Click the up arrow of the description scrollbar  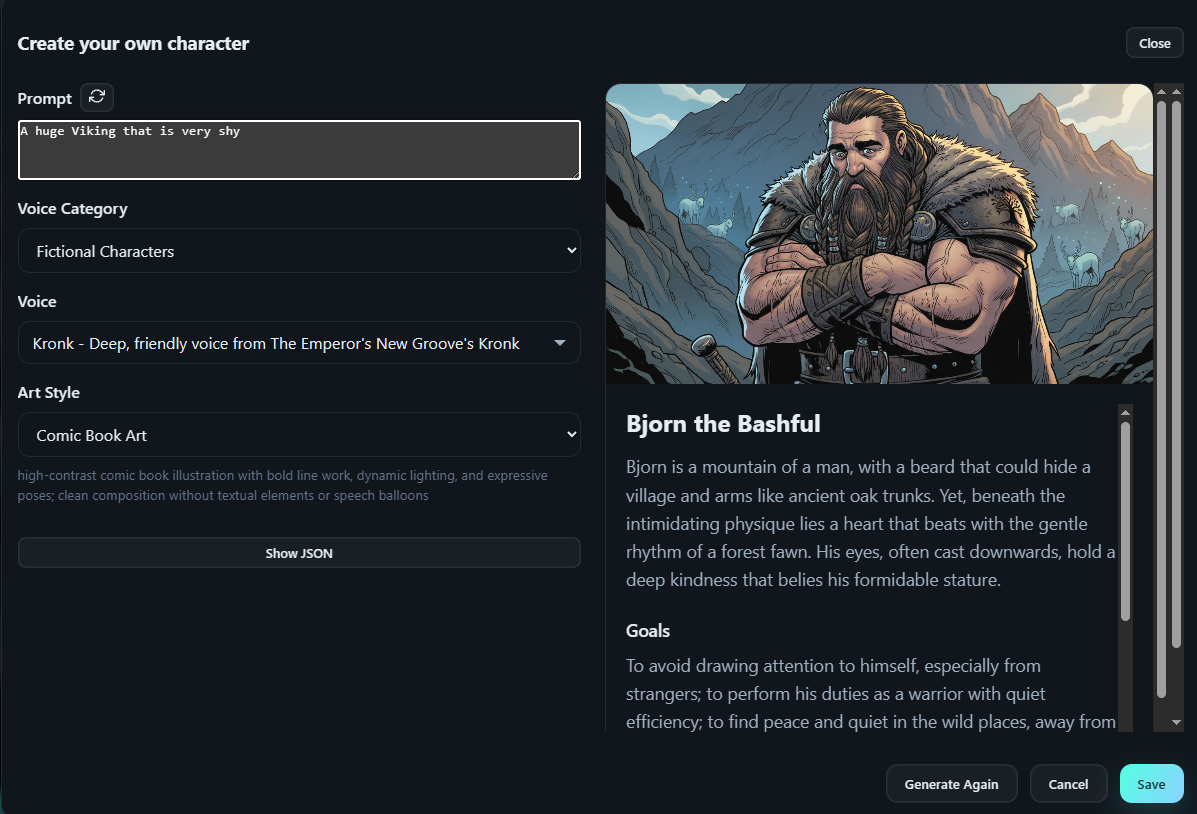[x=1125, y=412]
